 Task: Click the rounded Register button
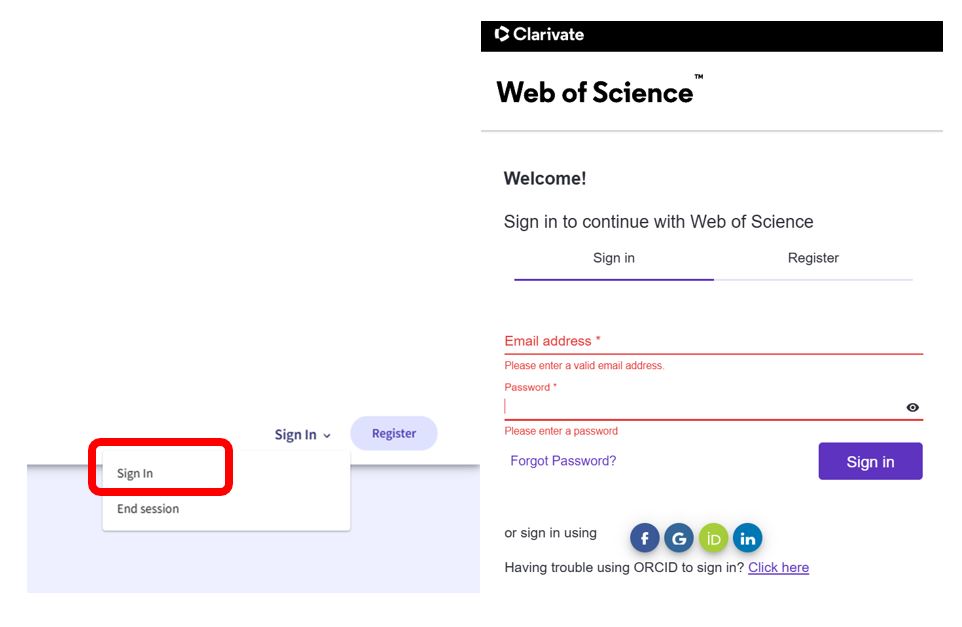pyautogui.click(x=394, y=434)
